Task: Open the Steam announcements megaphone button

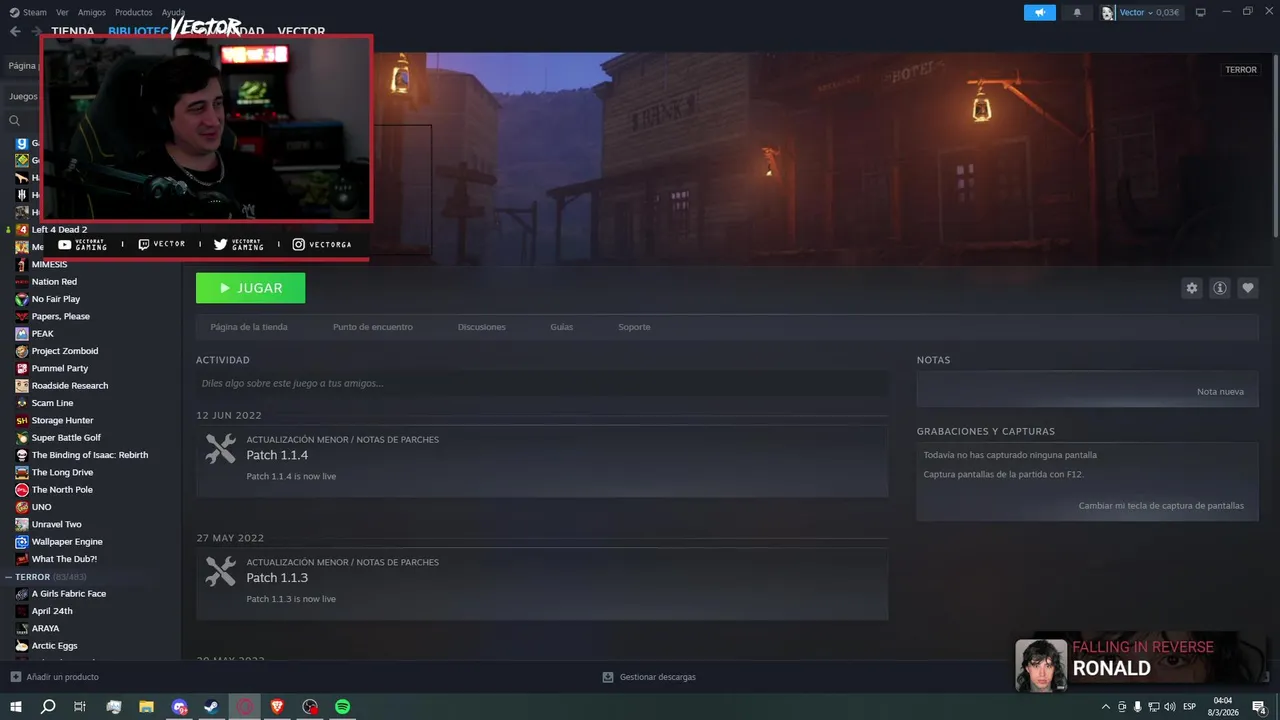Action: coord(1040,12)
